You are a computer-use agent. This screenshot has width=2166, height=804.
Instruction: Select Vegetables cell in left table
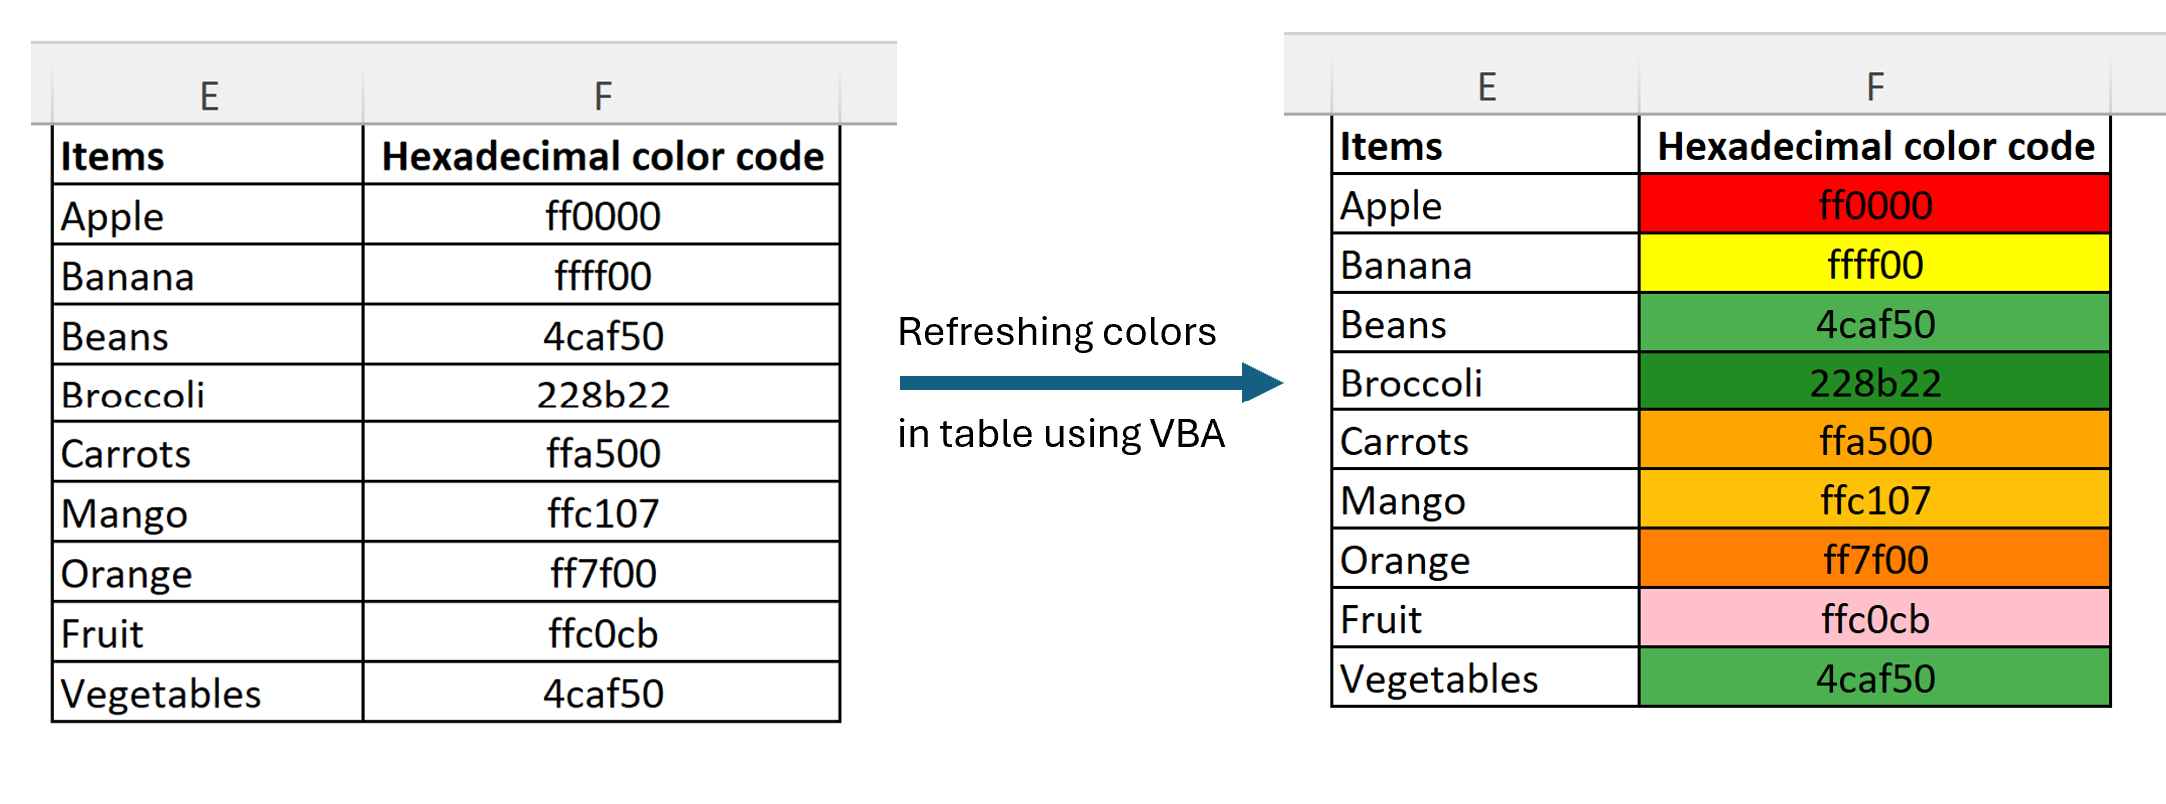[x=207, y=693]
